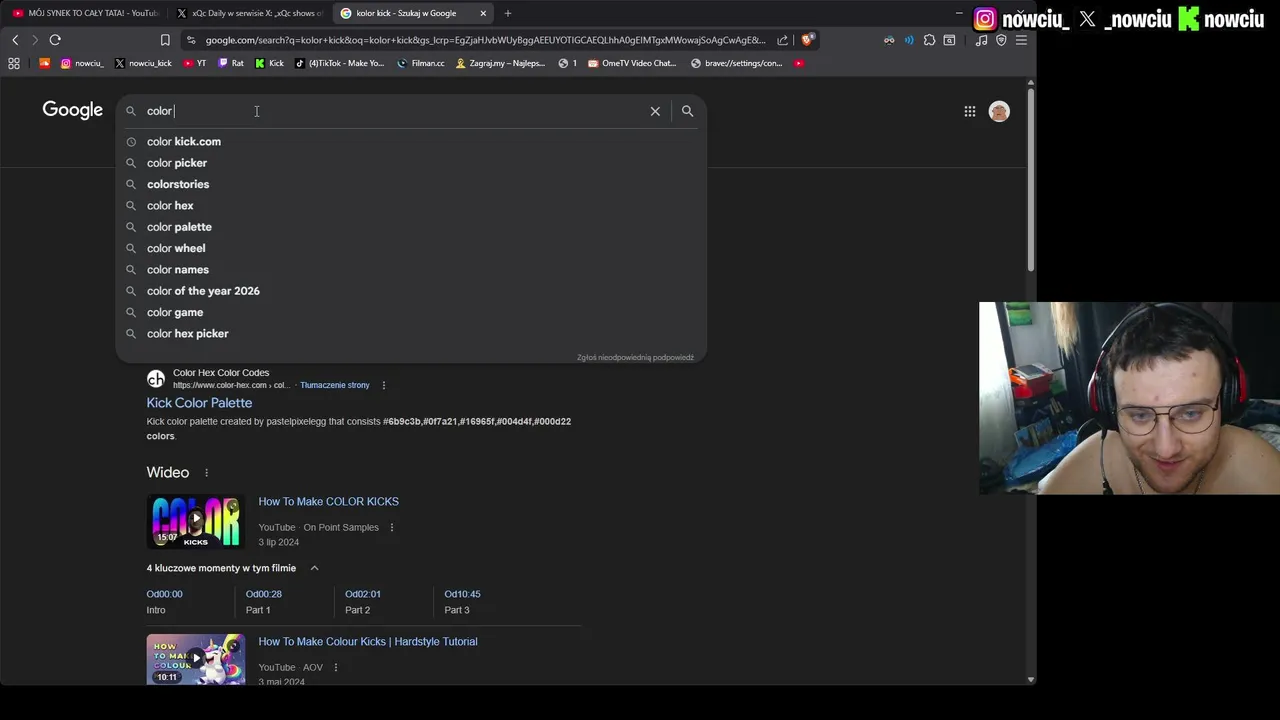Open three-dot menu beside Tłumaczenie strony

pos(383,385)
